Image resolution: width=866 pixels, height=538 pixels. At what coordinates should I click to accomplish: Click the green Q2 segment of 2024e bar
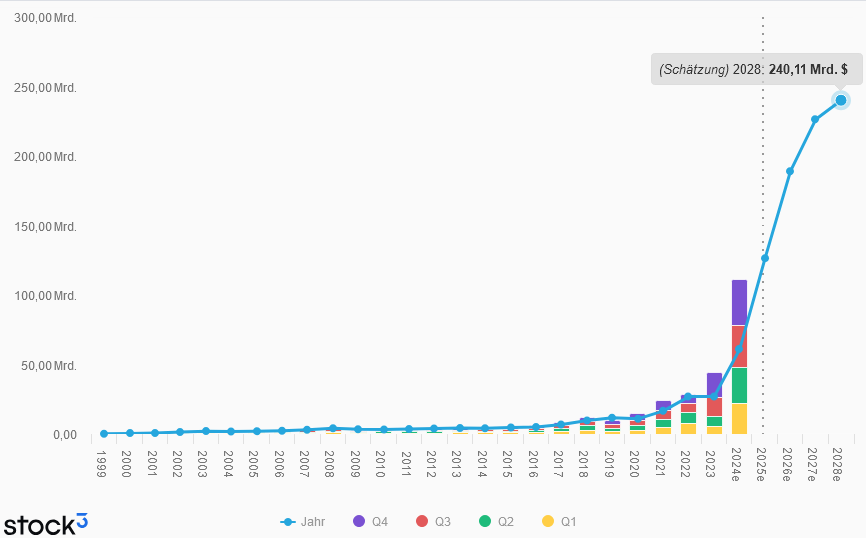click(x=739, y=385)
